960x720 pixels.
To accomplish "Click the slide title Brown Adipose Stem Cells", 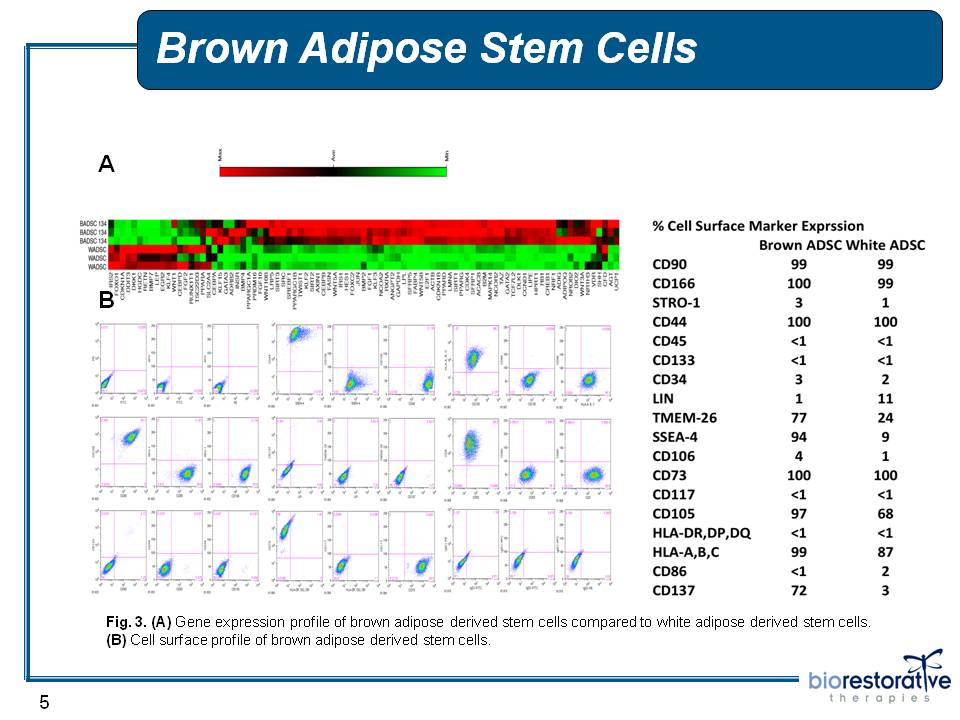I will 427,48.
